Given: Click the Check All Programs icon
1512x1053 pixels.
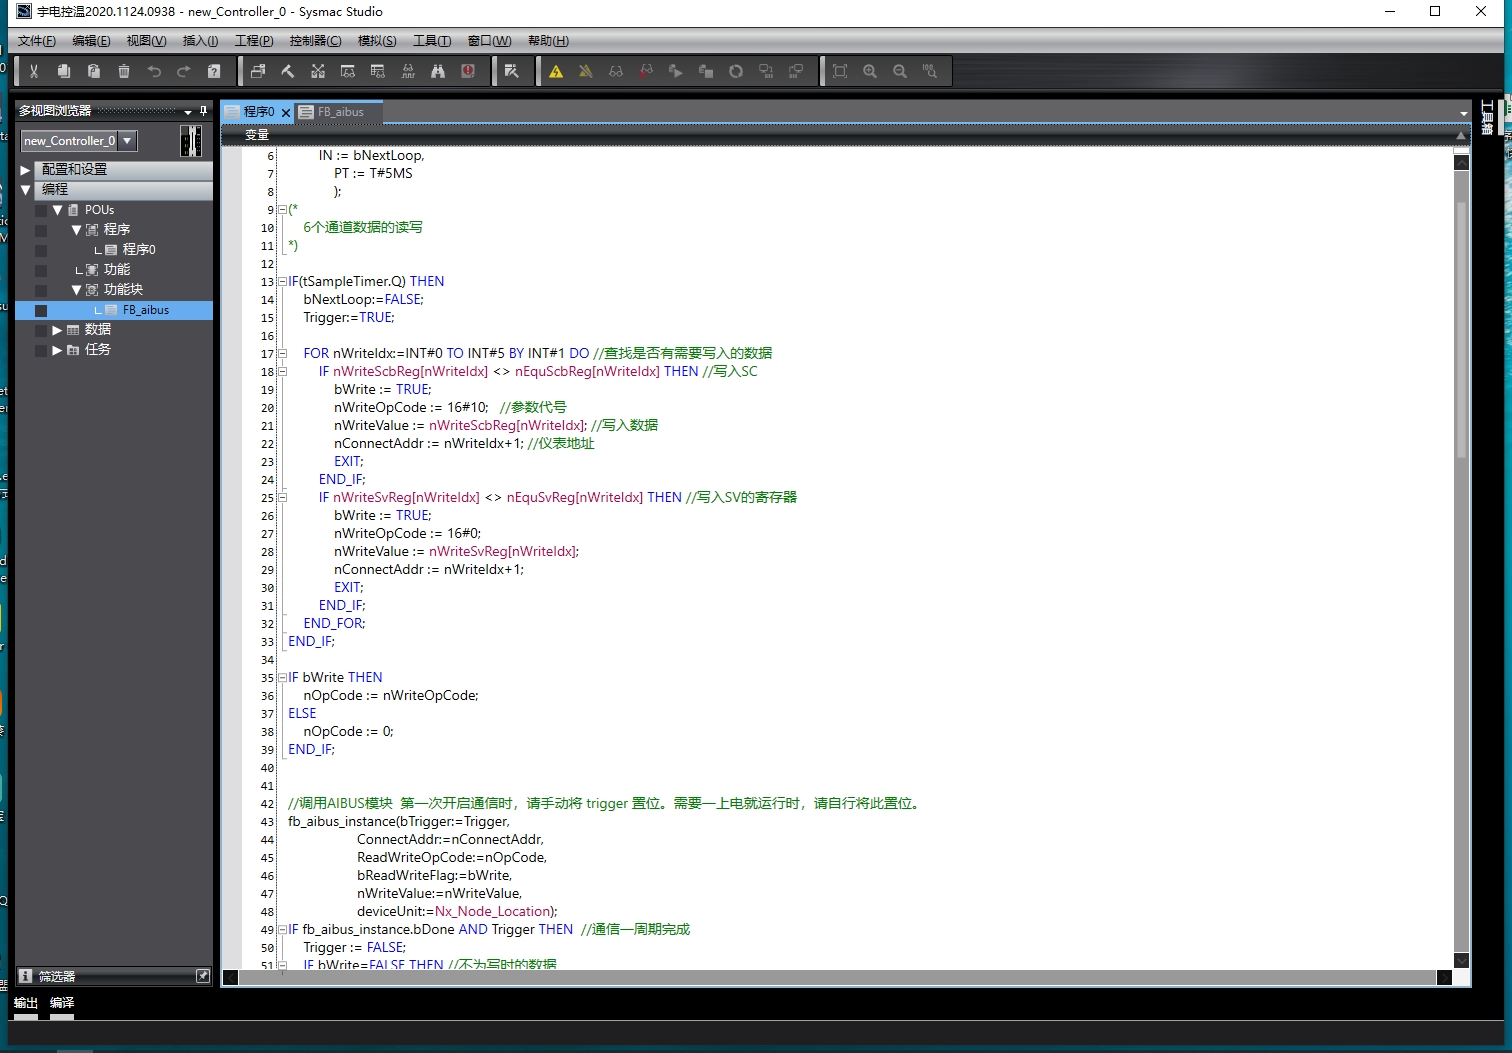Looking at the screenshot, I should (258, 71).
